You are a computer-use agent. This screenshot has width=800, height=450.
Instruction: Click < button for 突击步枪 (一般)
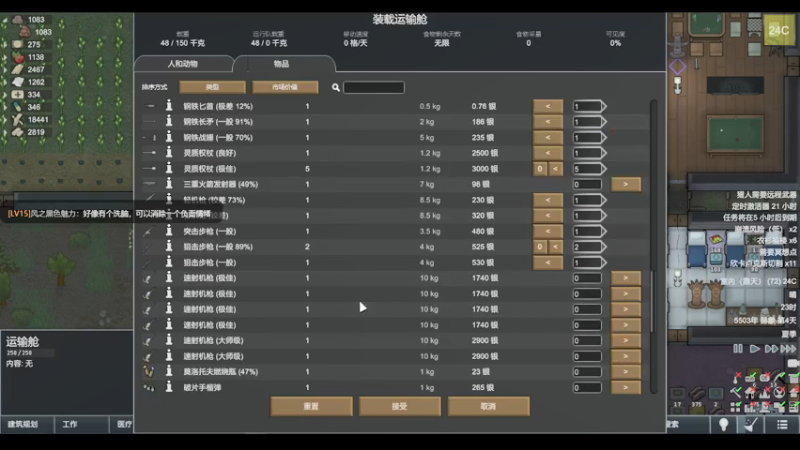[x=548, y=231]
